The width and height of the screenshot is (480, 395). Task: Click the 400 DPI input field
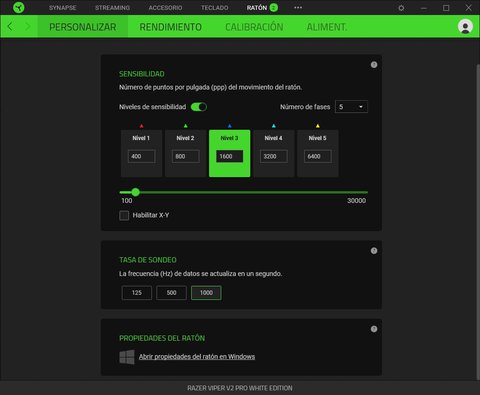tap(141, 156)
